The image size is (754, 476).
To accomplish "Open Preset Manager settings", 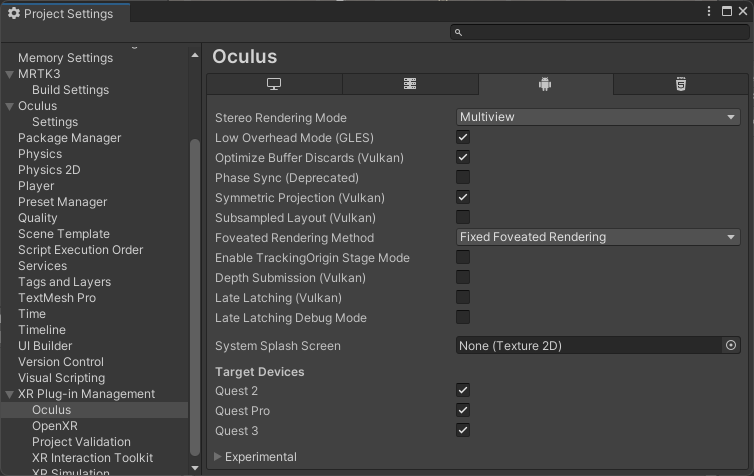I will pyautogui.click(x=63, y=202).
